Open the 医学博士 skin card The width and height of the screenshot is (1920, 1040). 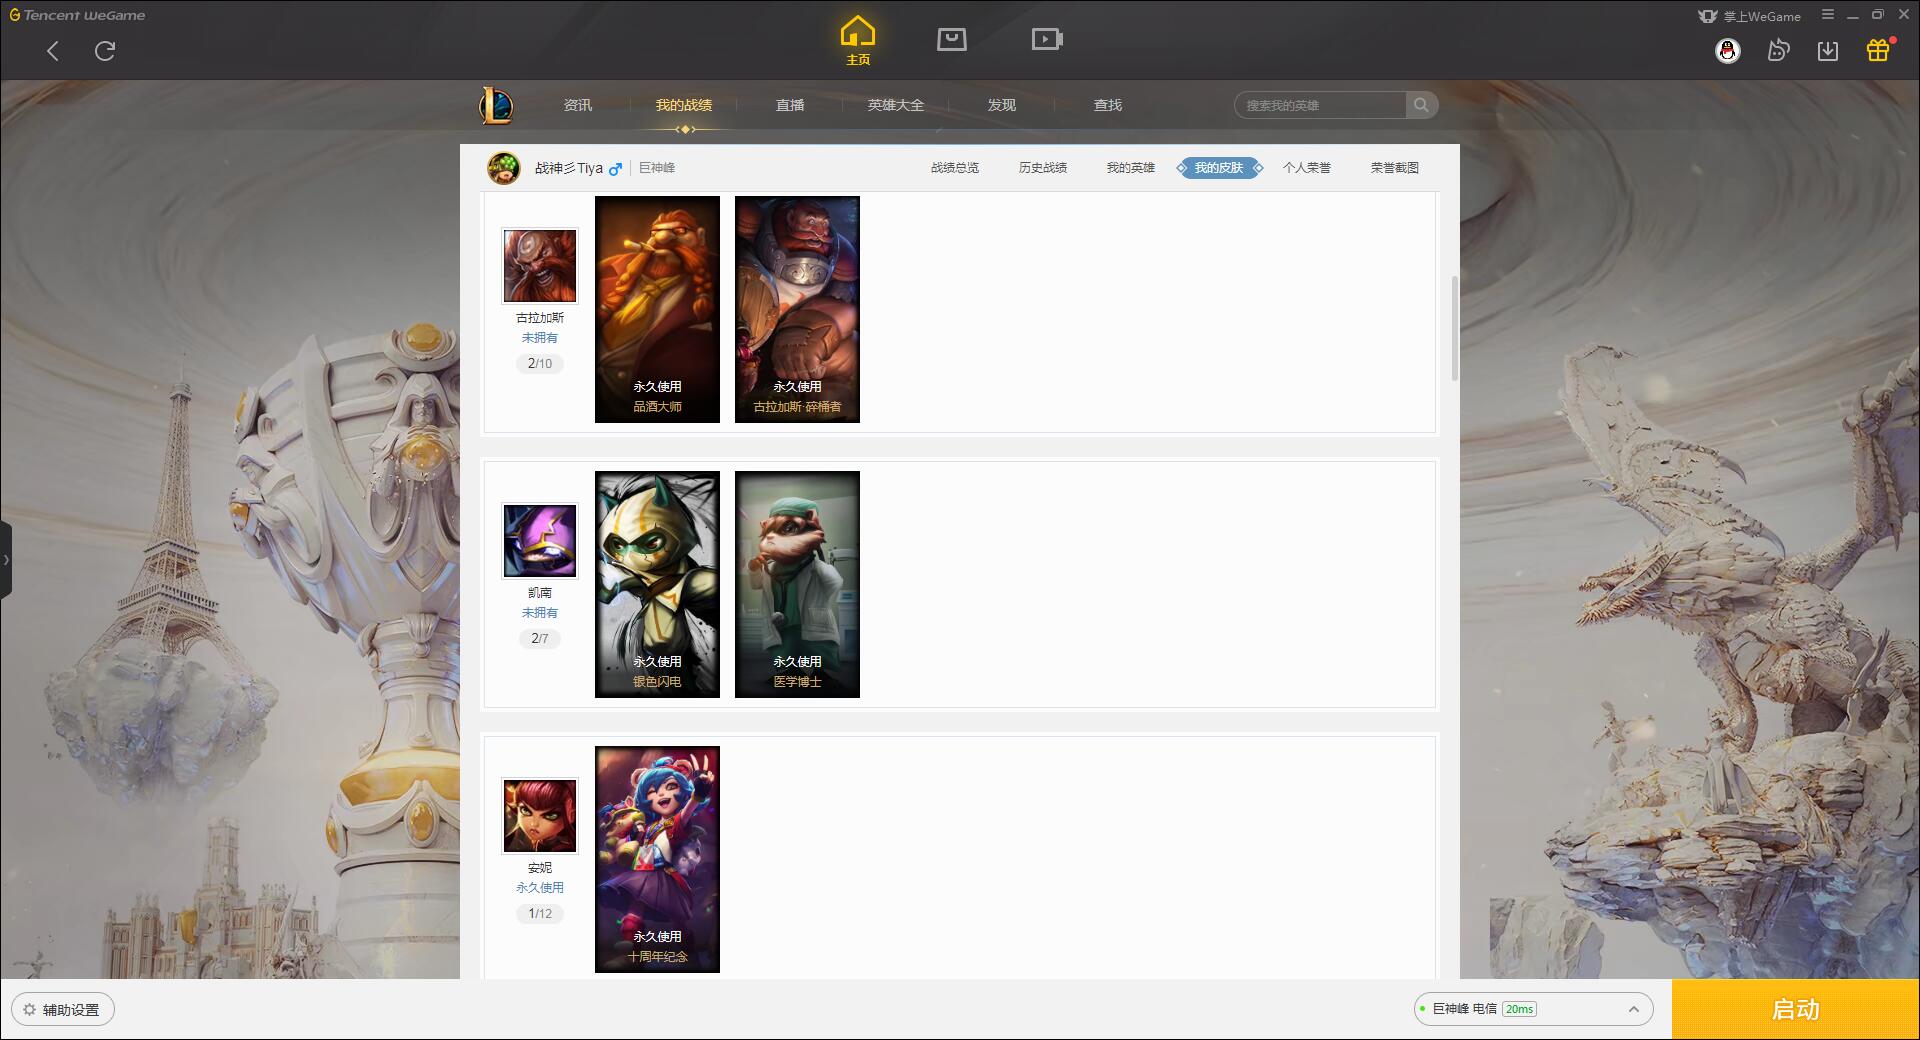797,584
